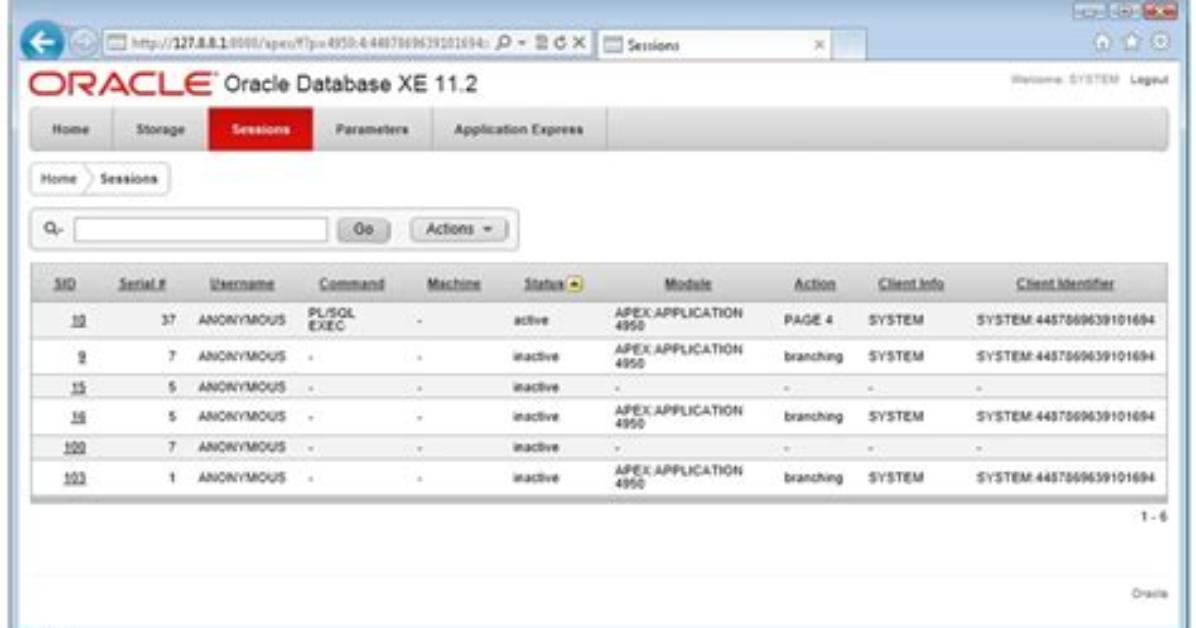This screenshot has width=1196, height=628.
Task: Open the Home tab
Action: pyautogui.click(x=71, y=130)
